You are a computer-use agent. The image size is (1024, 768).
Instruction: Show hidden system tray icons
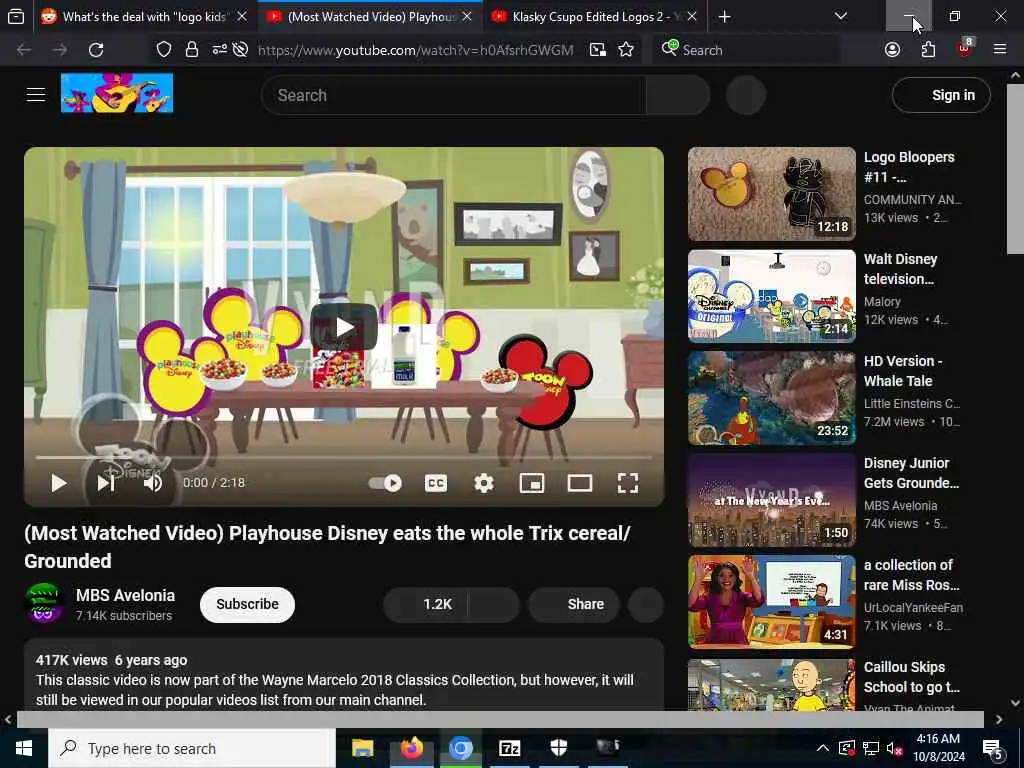[823, 748]
